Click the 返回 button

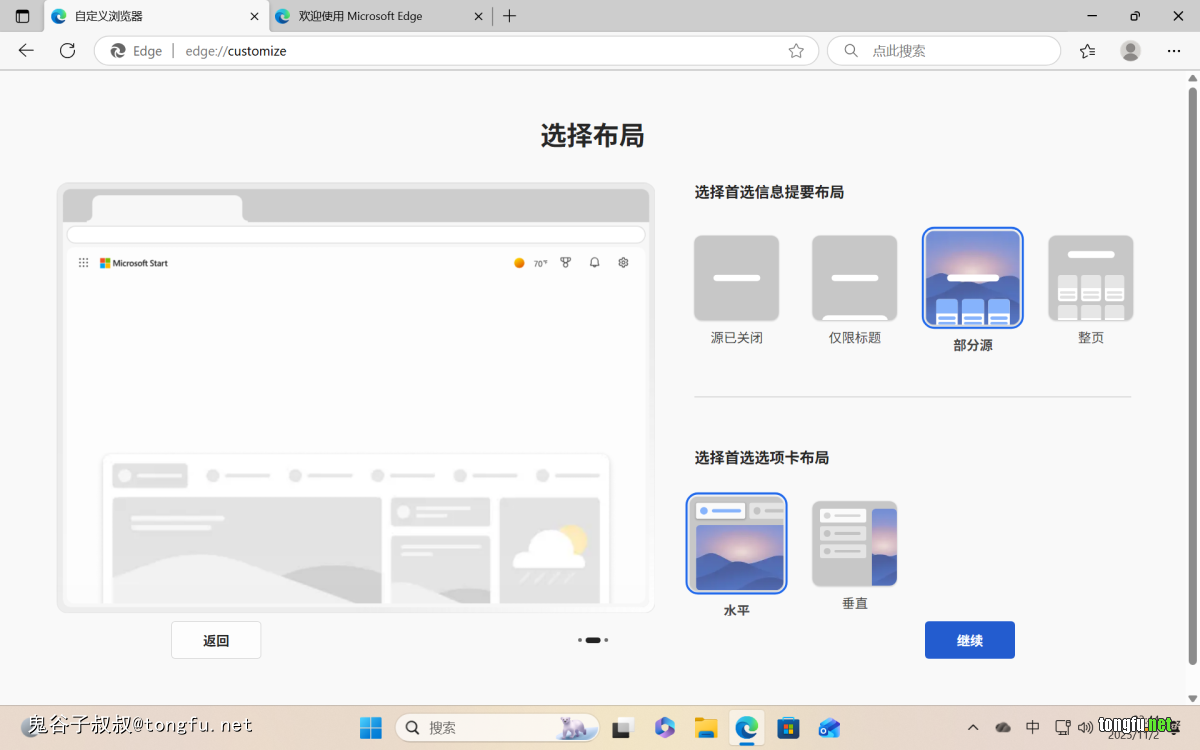216,640
